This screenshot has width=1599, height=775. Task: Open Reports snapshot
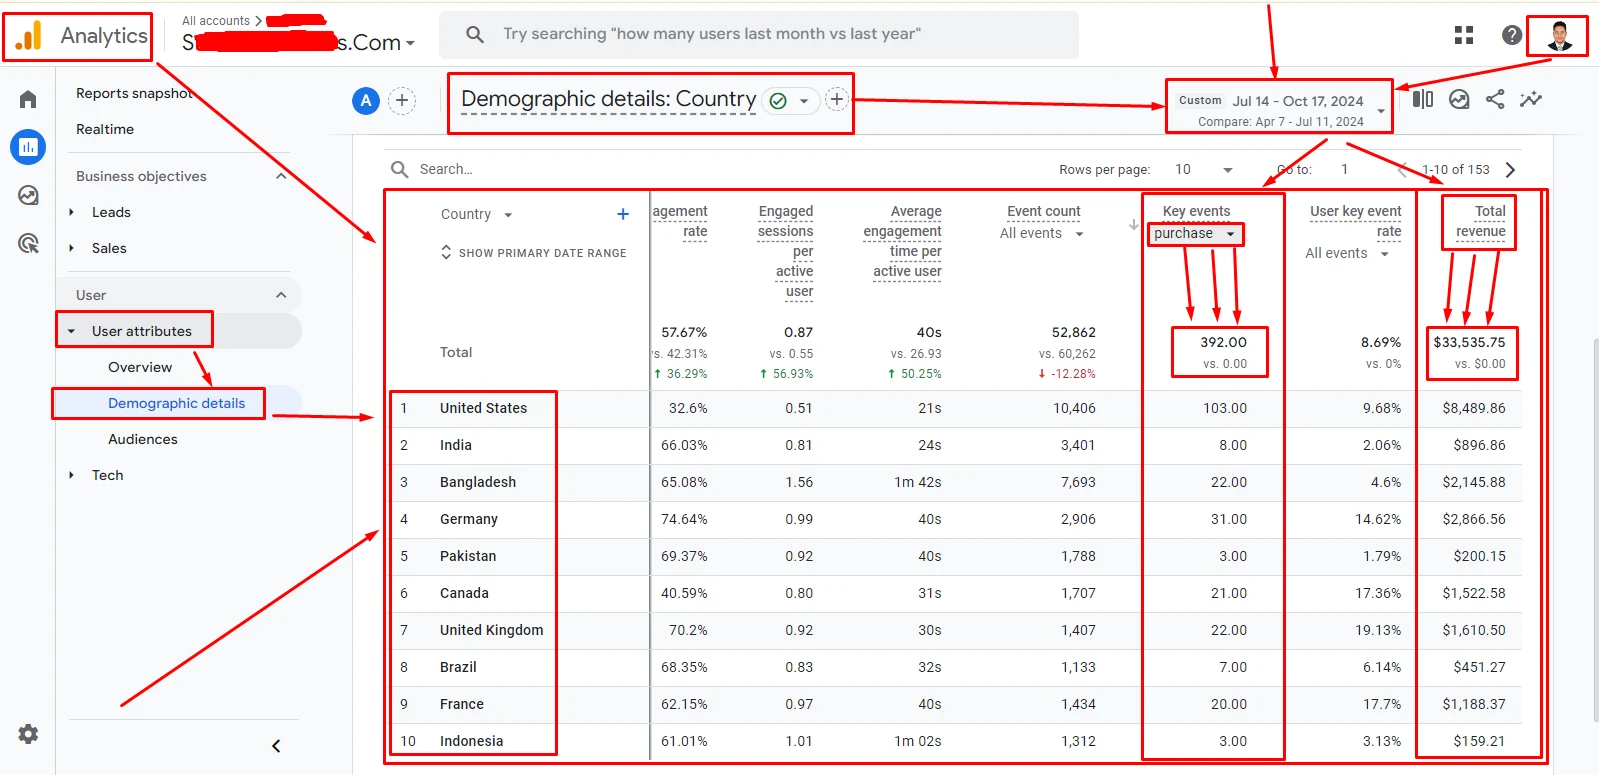pos(135,93)
